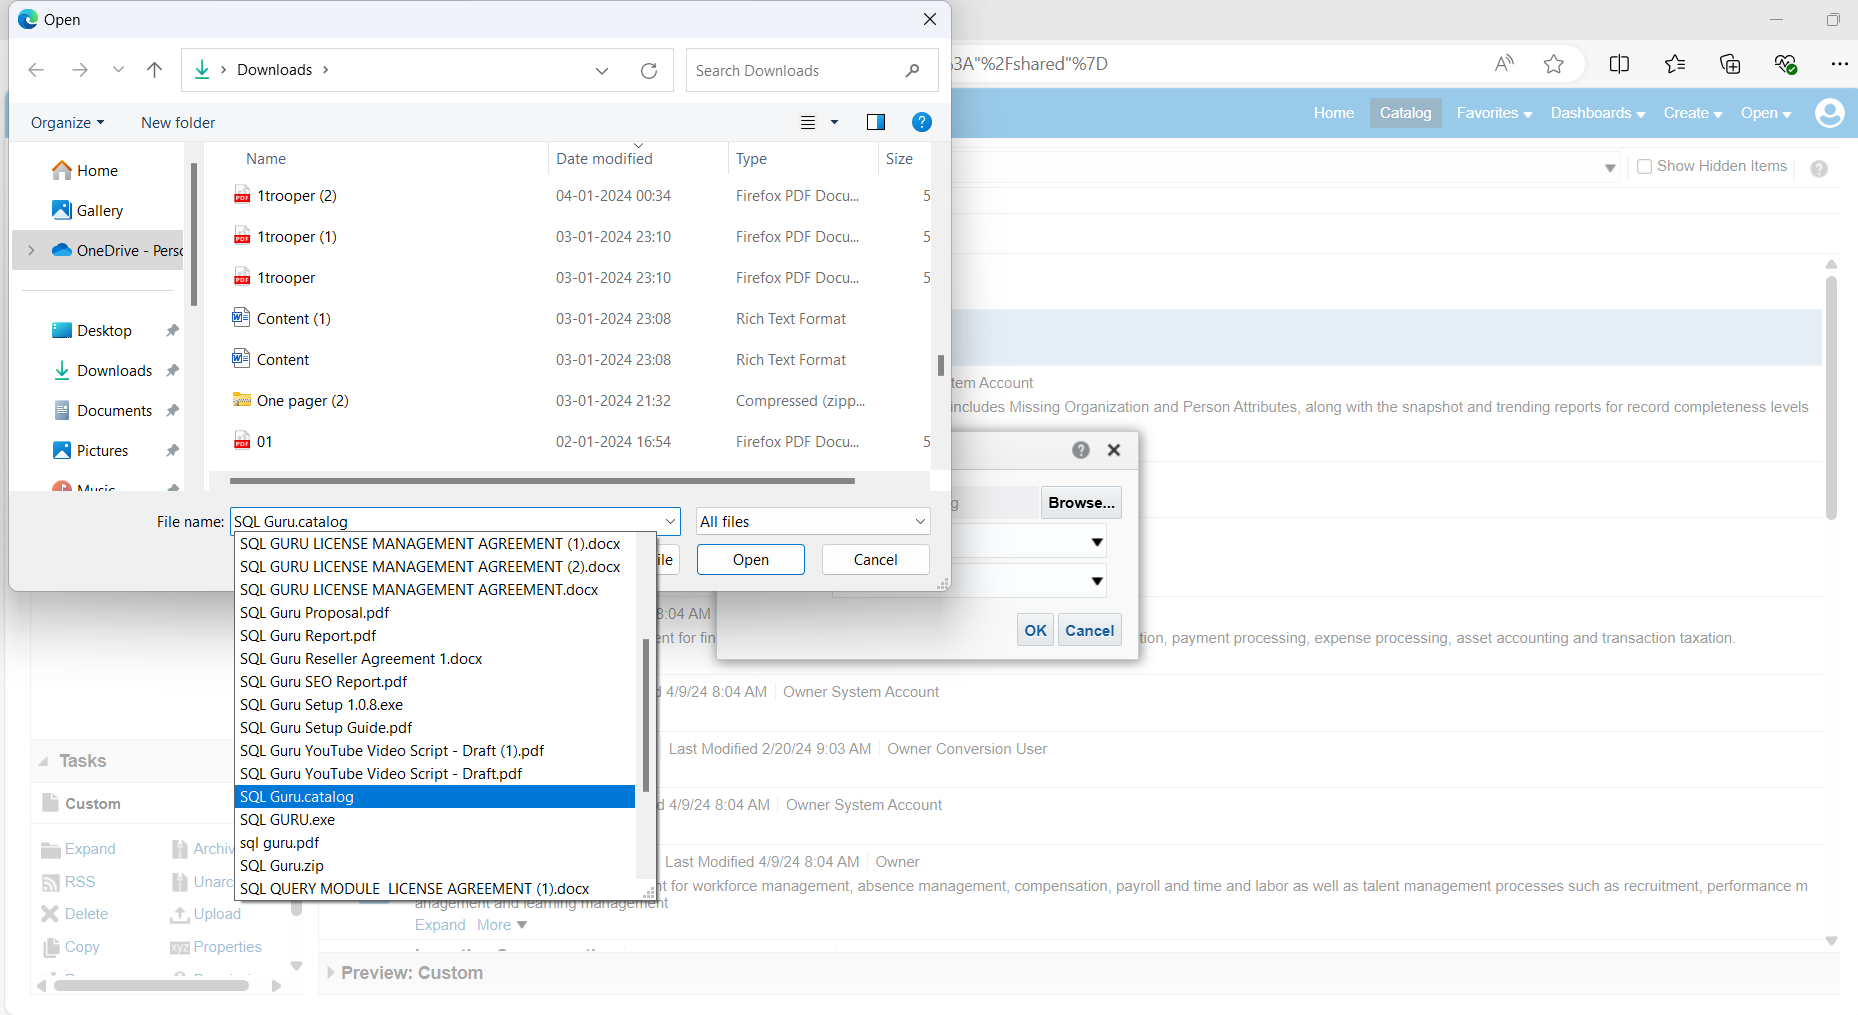Open second dropdown in upload dialog
1858x1015 pixels.
coord(1097,581)
